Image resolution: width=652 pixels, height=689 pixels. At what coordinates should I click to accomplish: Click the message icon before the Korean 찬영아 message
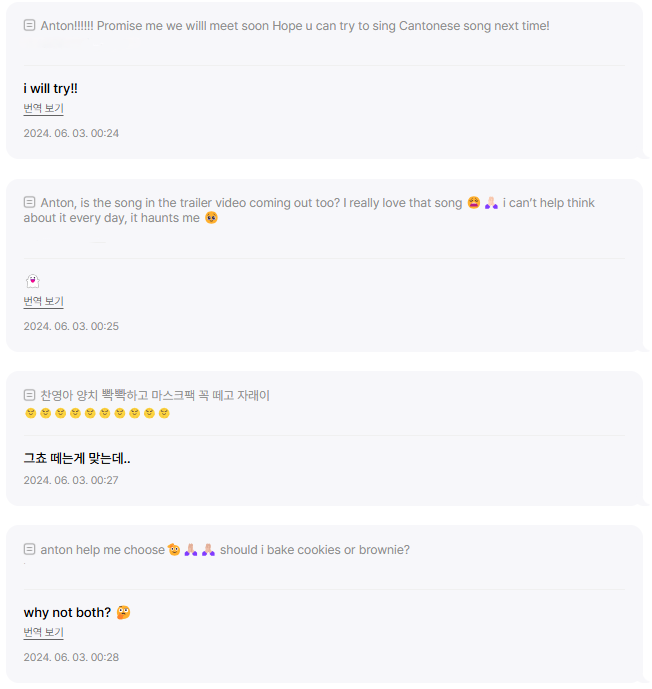point(30,395)
